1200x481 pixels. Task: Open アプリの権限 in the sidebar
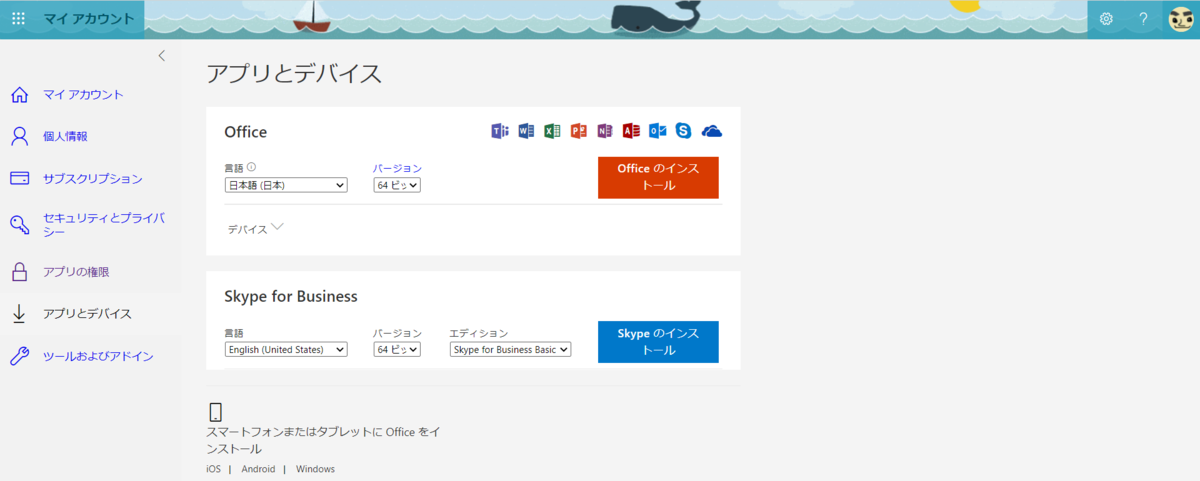pos(76,271)
